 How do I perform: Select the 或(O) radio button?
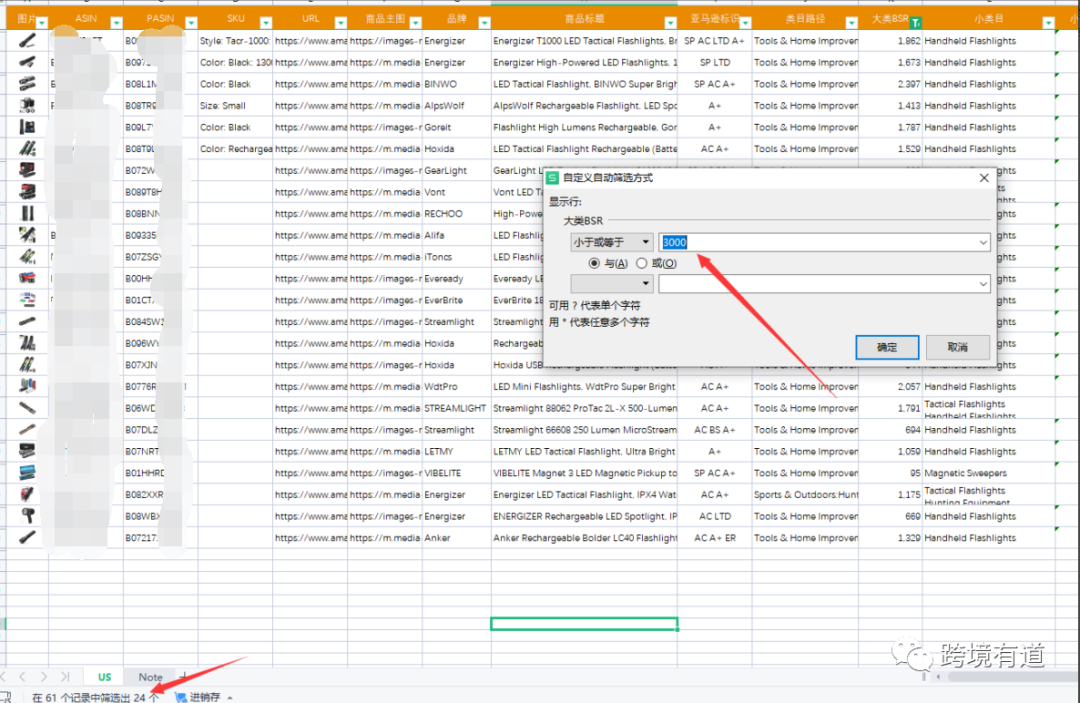coord(642,263)
